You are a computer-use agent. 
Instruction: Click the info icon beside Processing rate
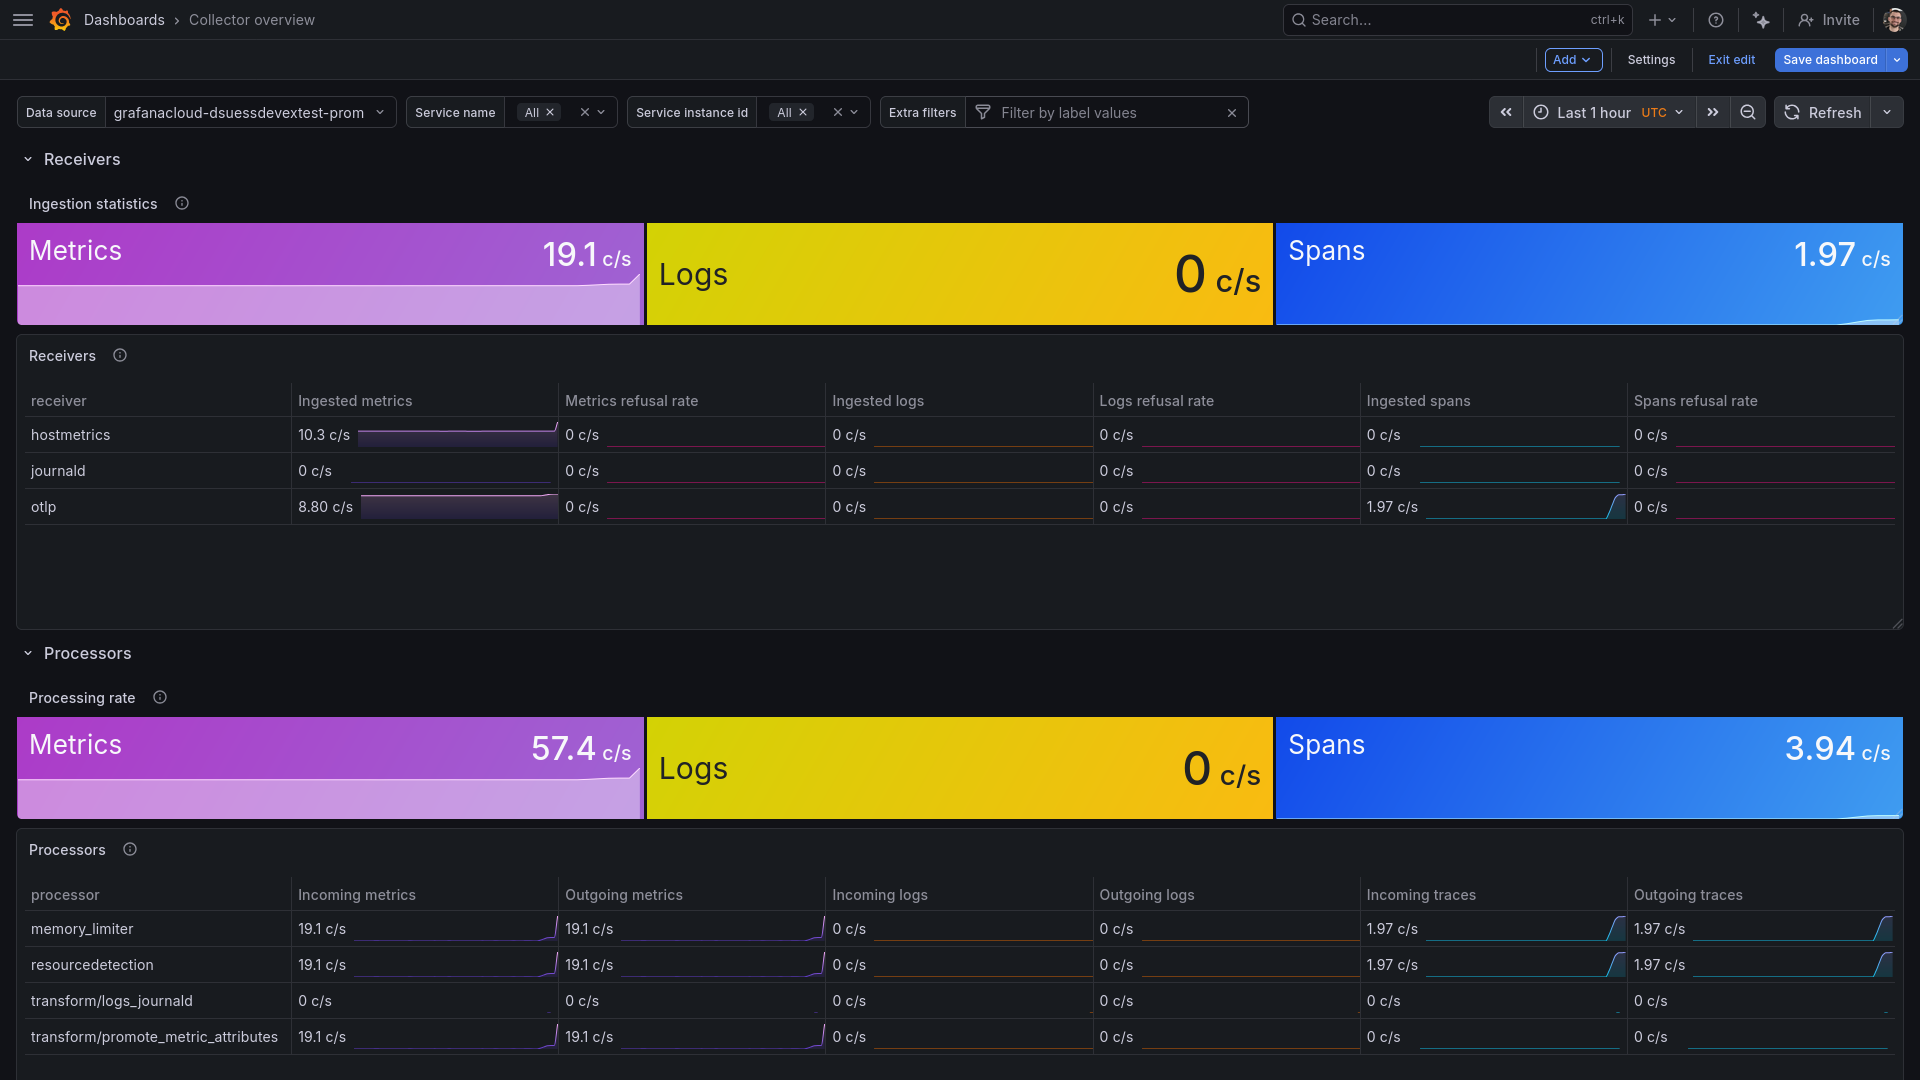point(160,698)
